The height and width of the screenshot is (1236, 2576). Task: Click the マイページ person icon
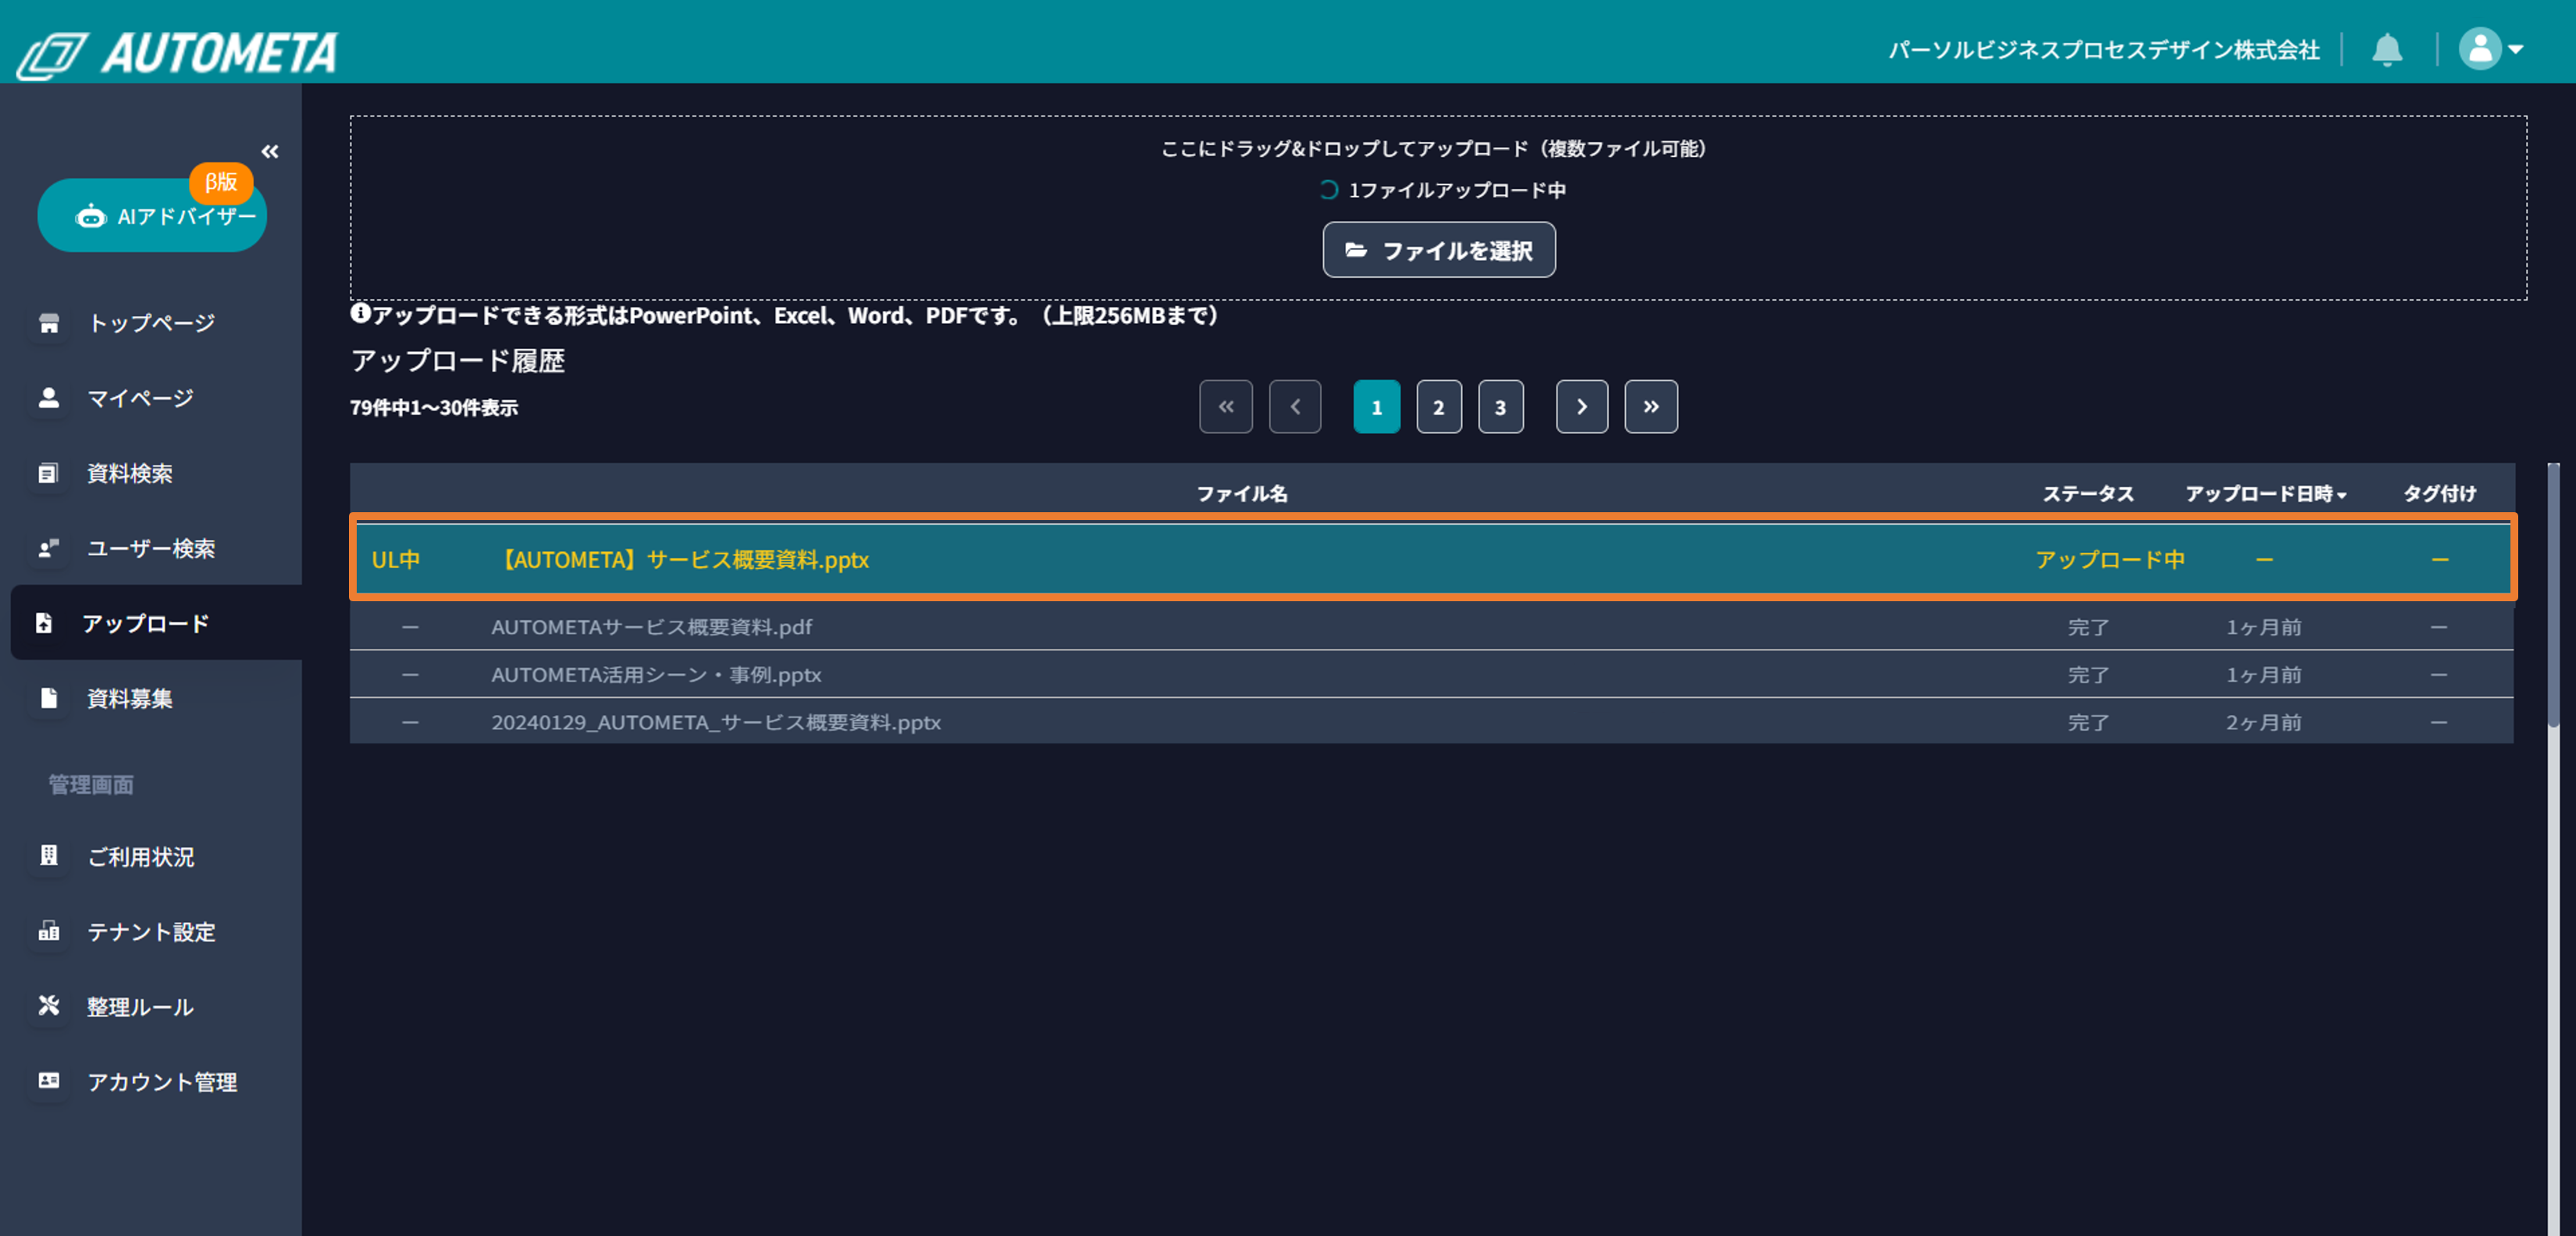pyautogui.click(x=49, y=398)
